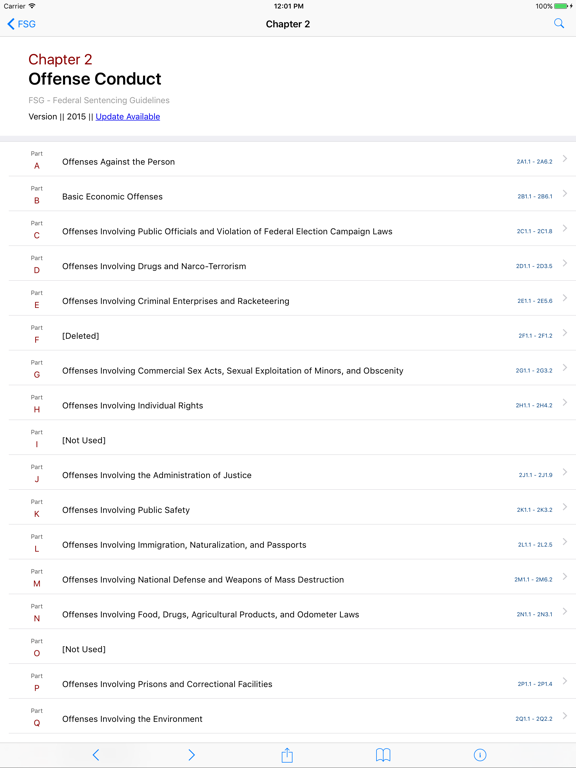Tap section range 2D1.1 - 2D3.5
Viewport: 576px width, 768px height.
tap(534, 266)
